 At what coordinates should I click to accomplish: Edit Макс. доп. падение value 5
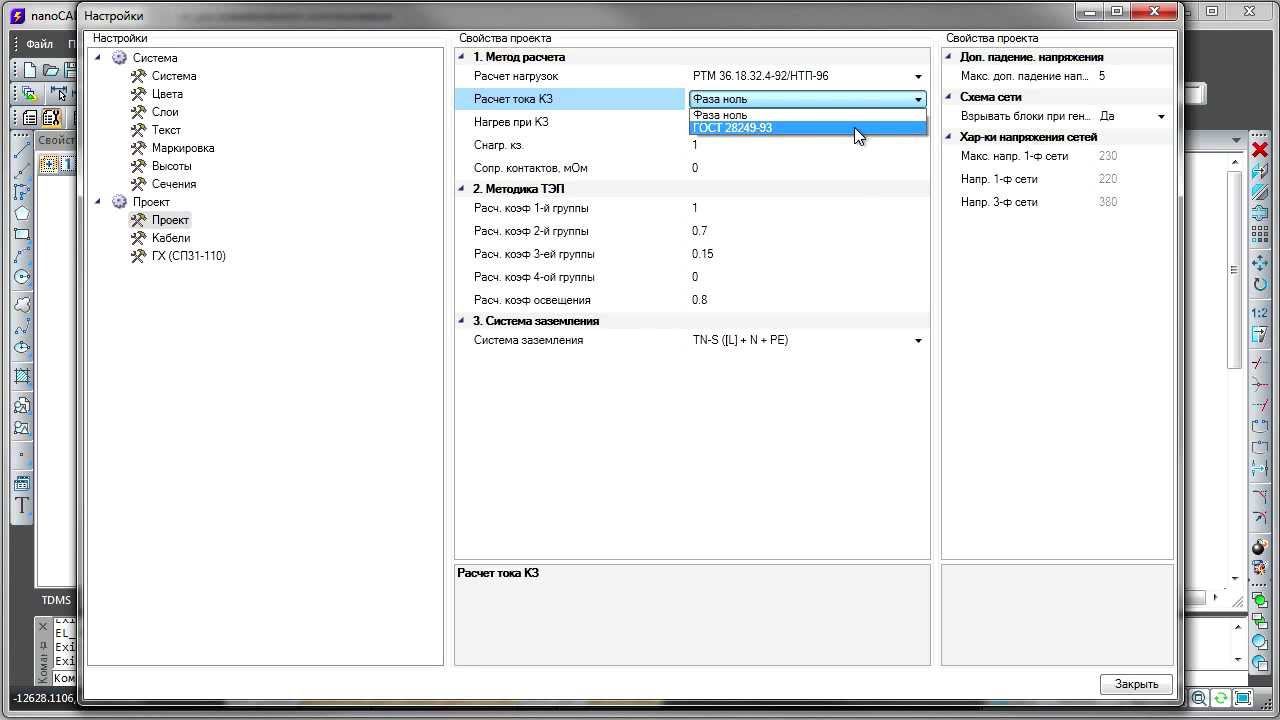click(x=1133, y=76)
